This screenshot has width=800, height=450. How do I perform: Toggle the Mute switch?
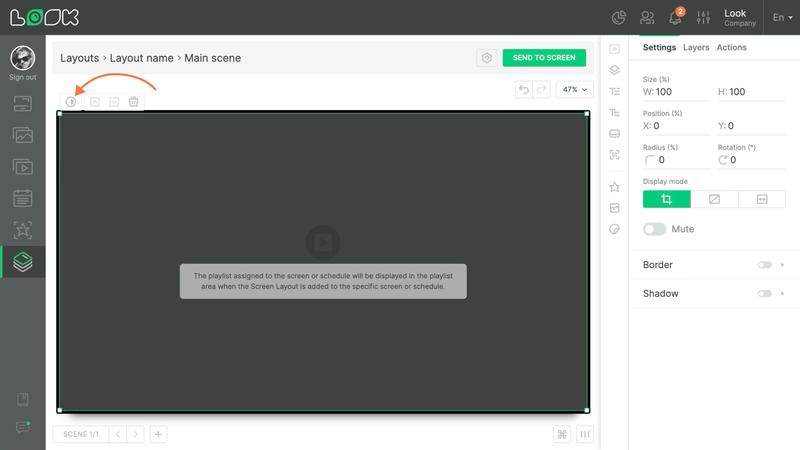click(x=654, y=229)
